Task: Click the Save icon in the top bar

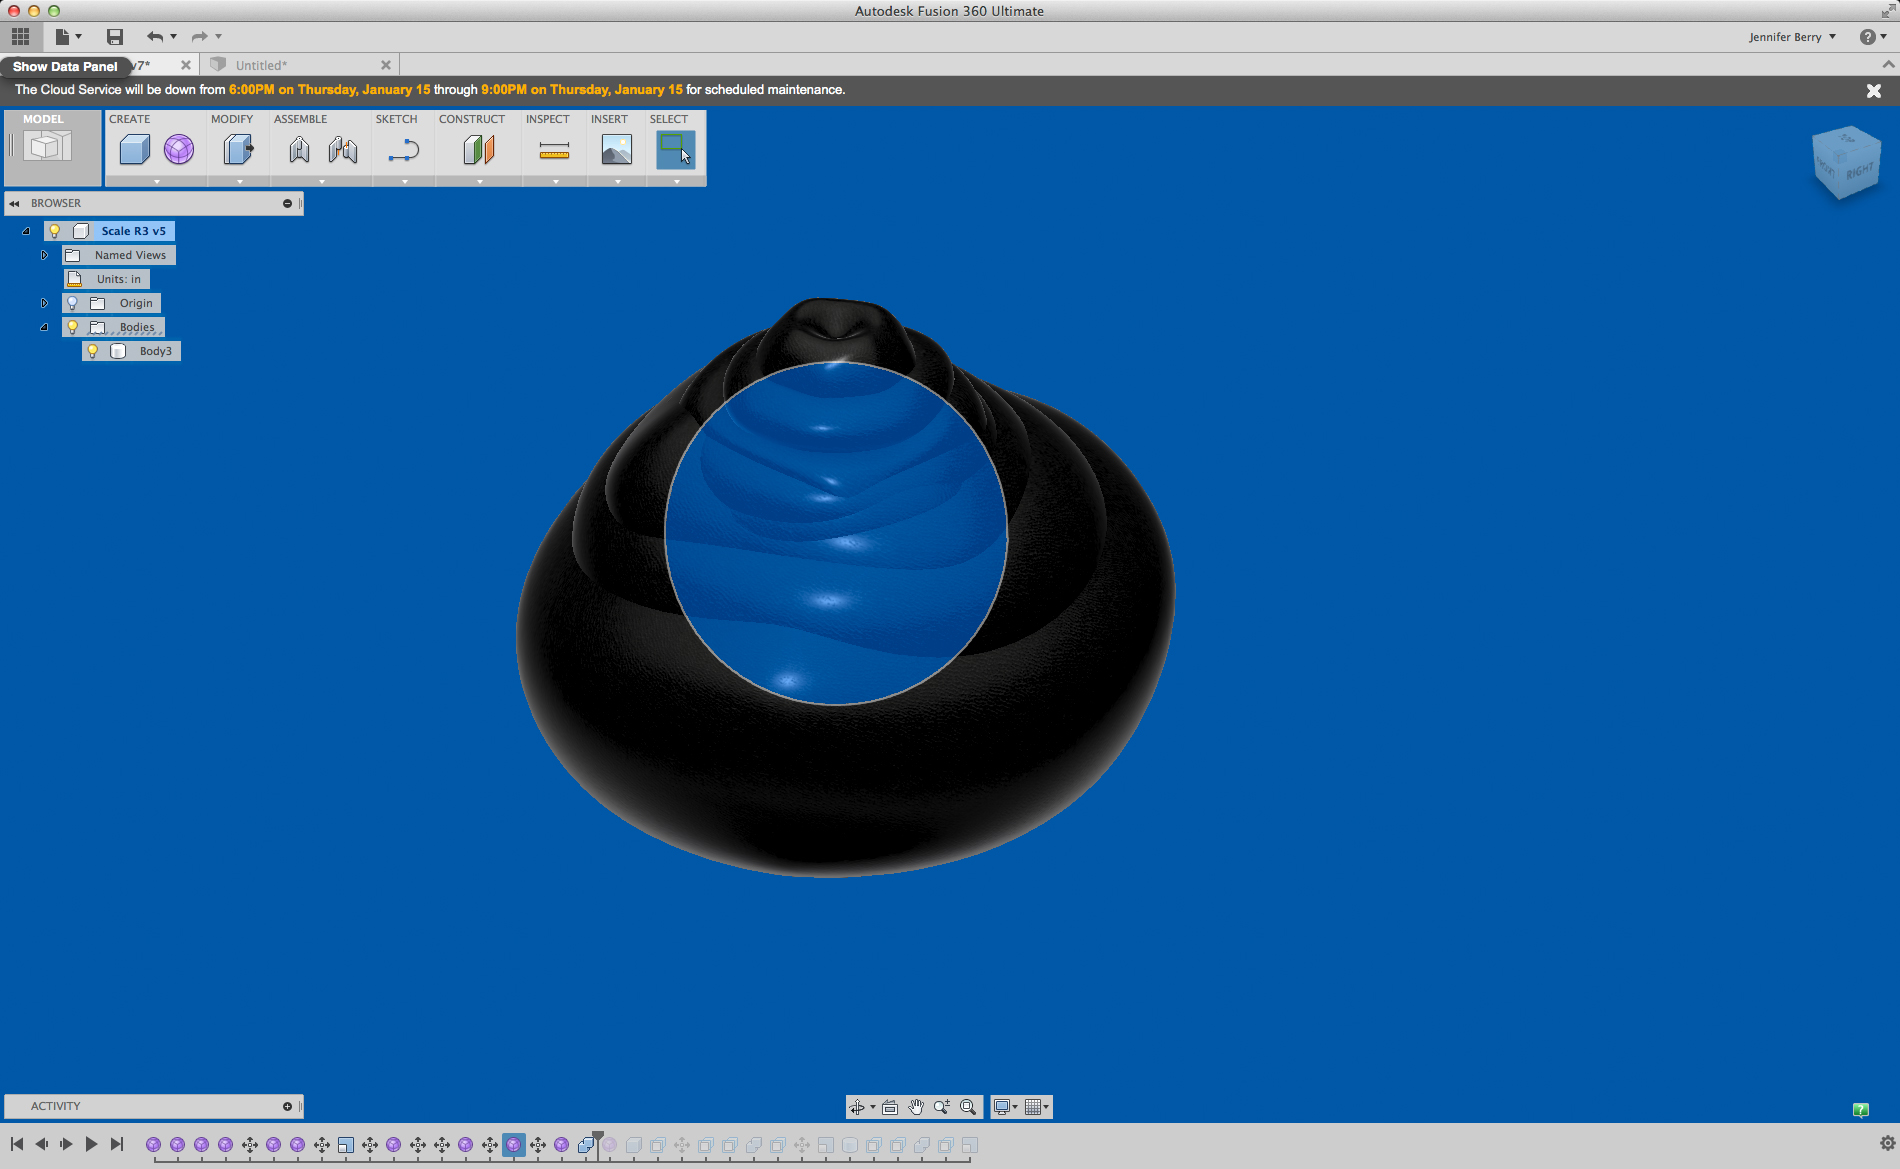Action: [115, 37]
